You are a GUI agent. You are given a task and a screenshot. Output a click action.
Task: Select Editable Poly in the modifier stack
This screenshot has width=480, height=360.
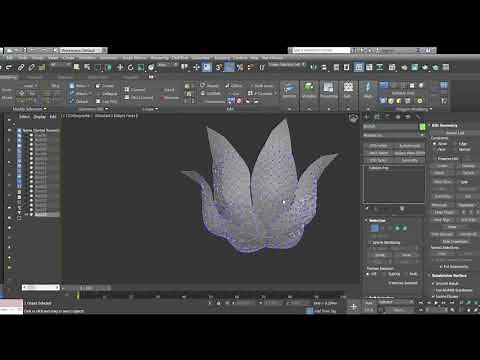click(378, 168)
